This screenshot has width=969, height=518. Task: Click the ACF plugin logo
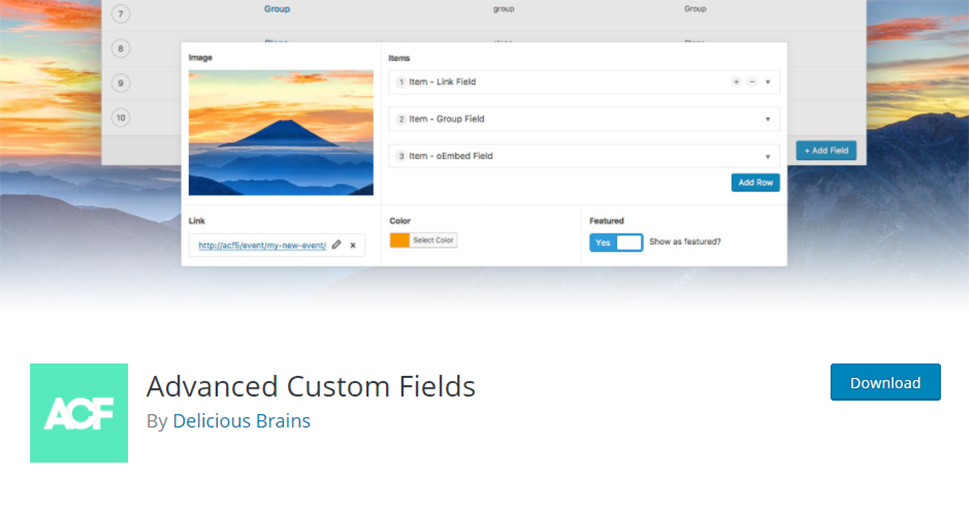pos(79,413)
